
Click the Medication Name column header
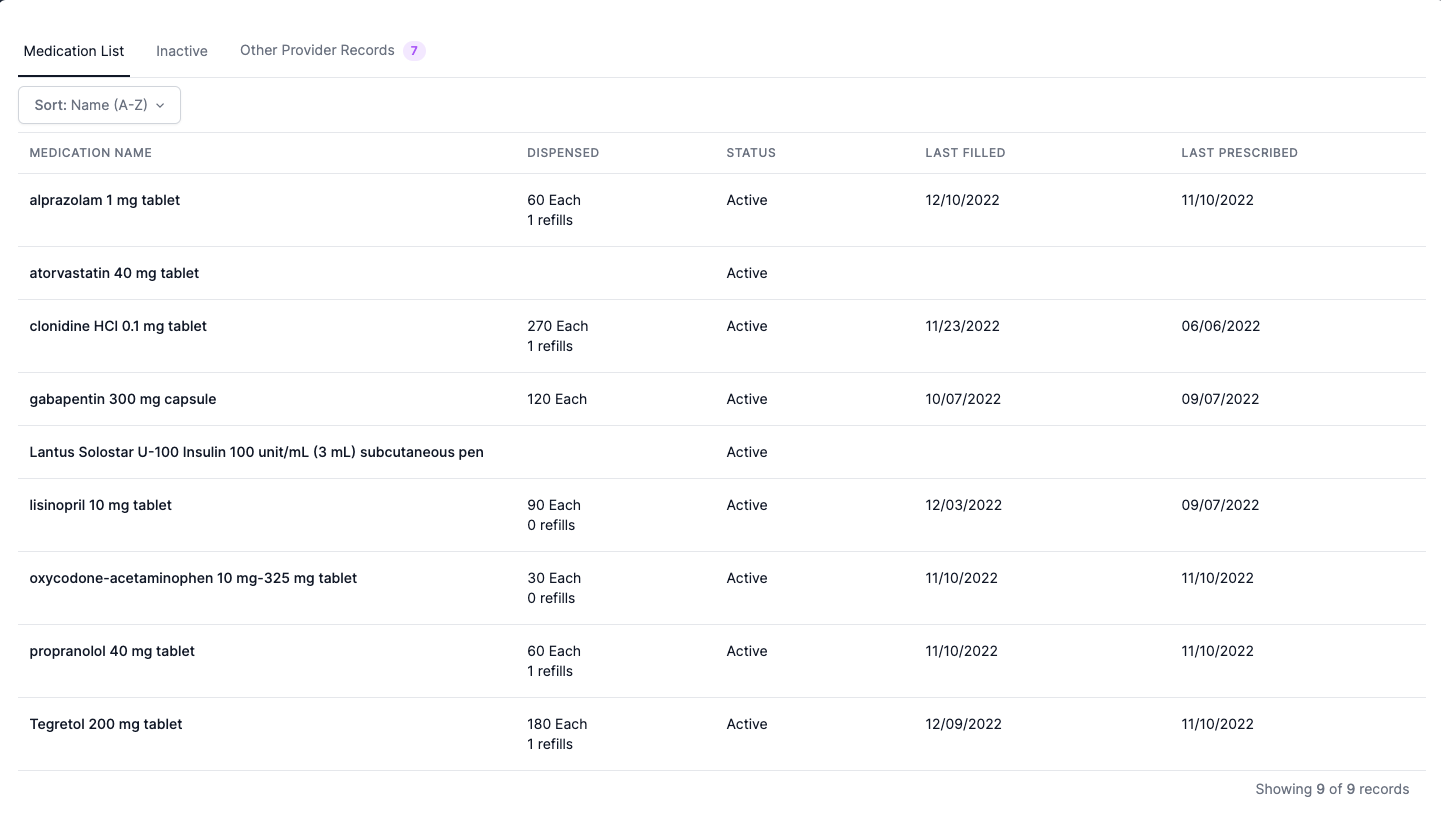coord(91,153)
